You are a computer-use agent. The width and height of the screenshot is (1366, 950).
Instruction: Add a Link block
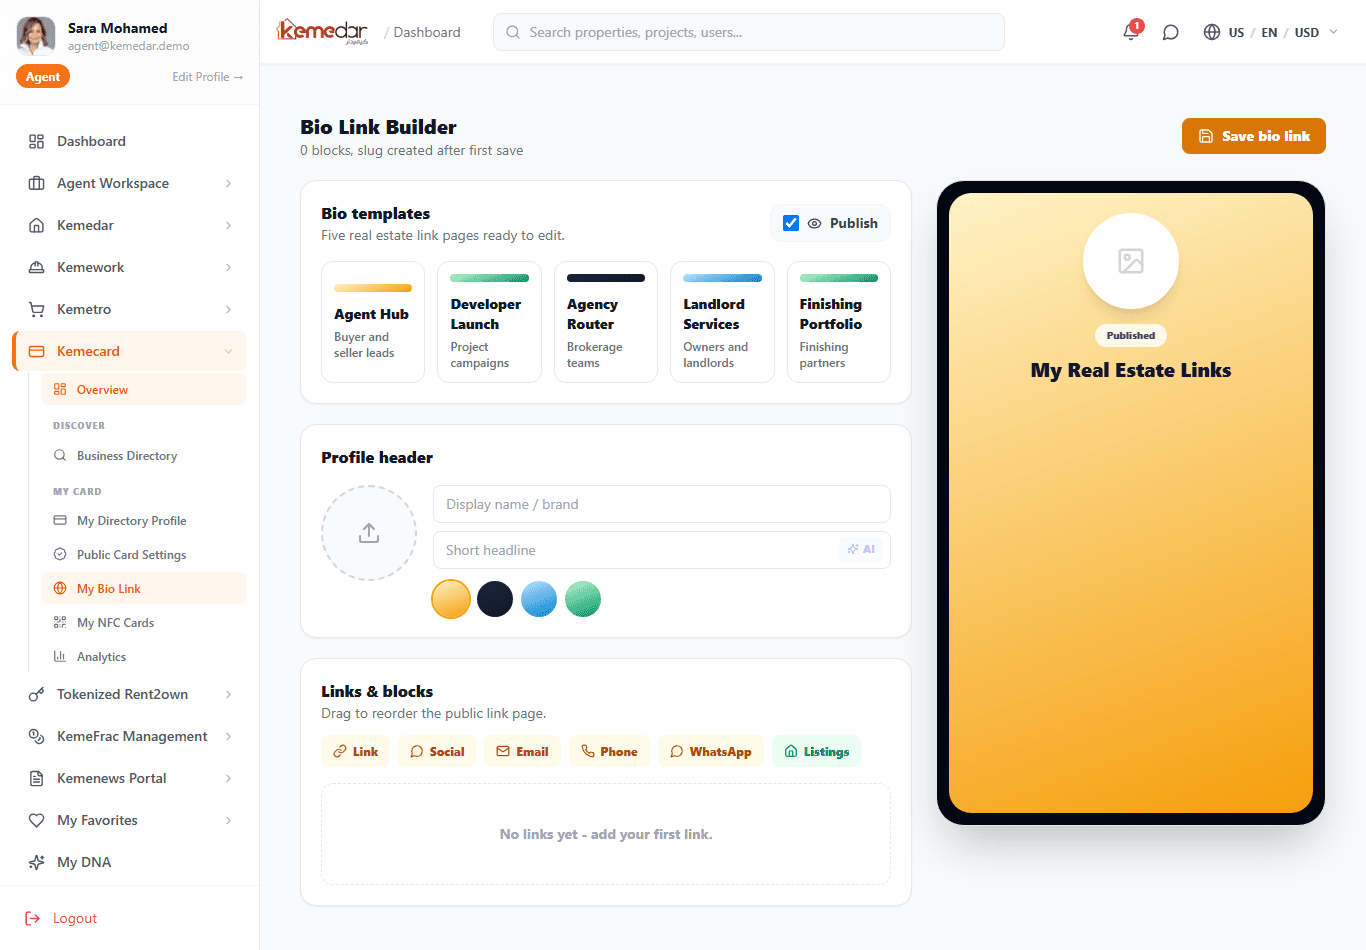[x=355, y=751]
